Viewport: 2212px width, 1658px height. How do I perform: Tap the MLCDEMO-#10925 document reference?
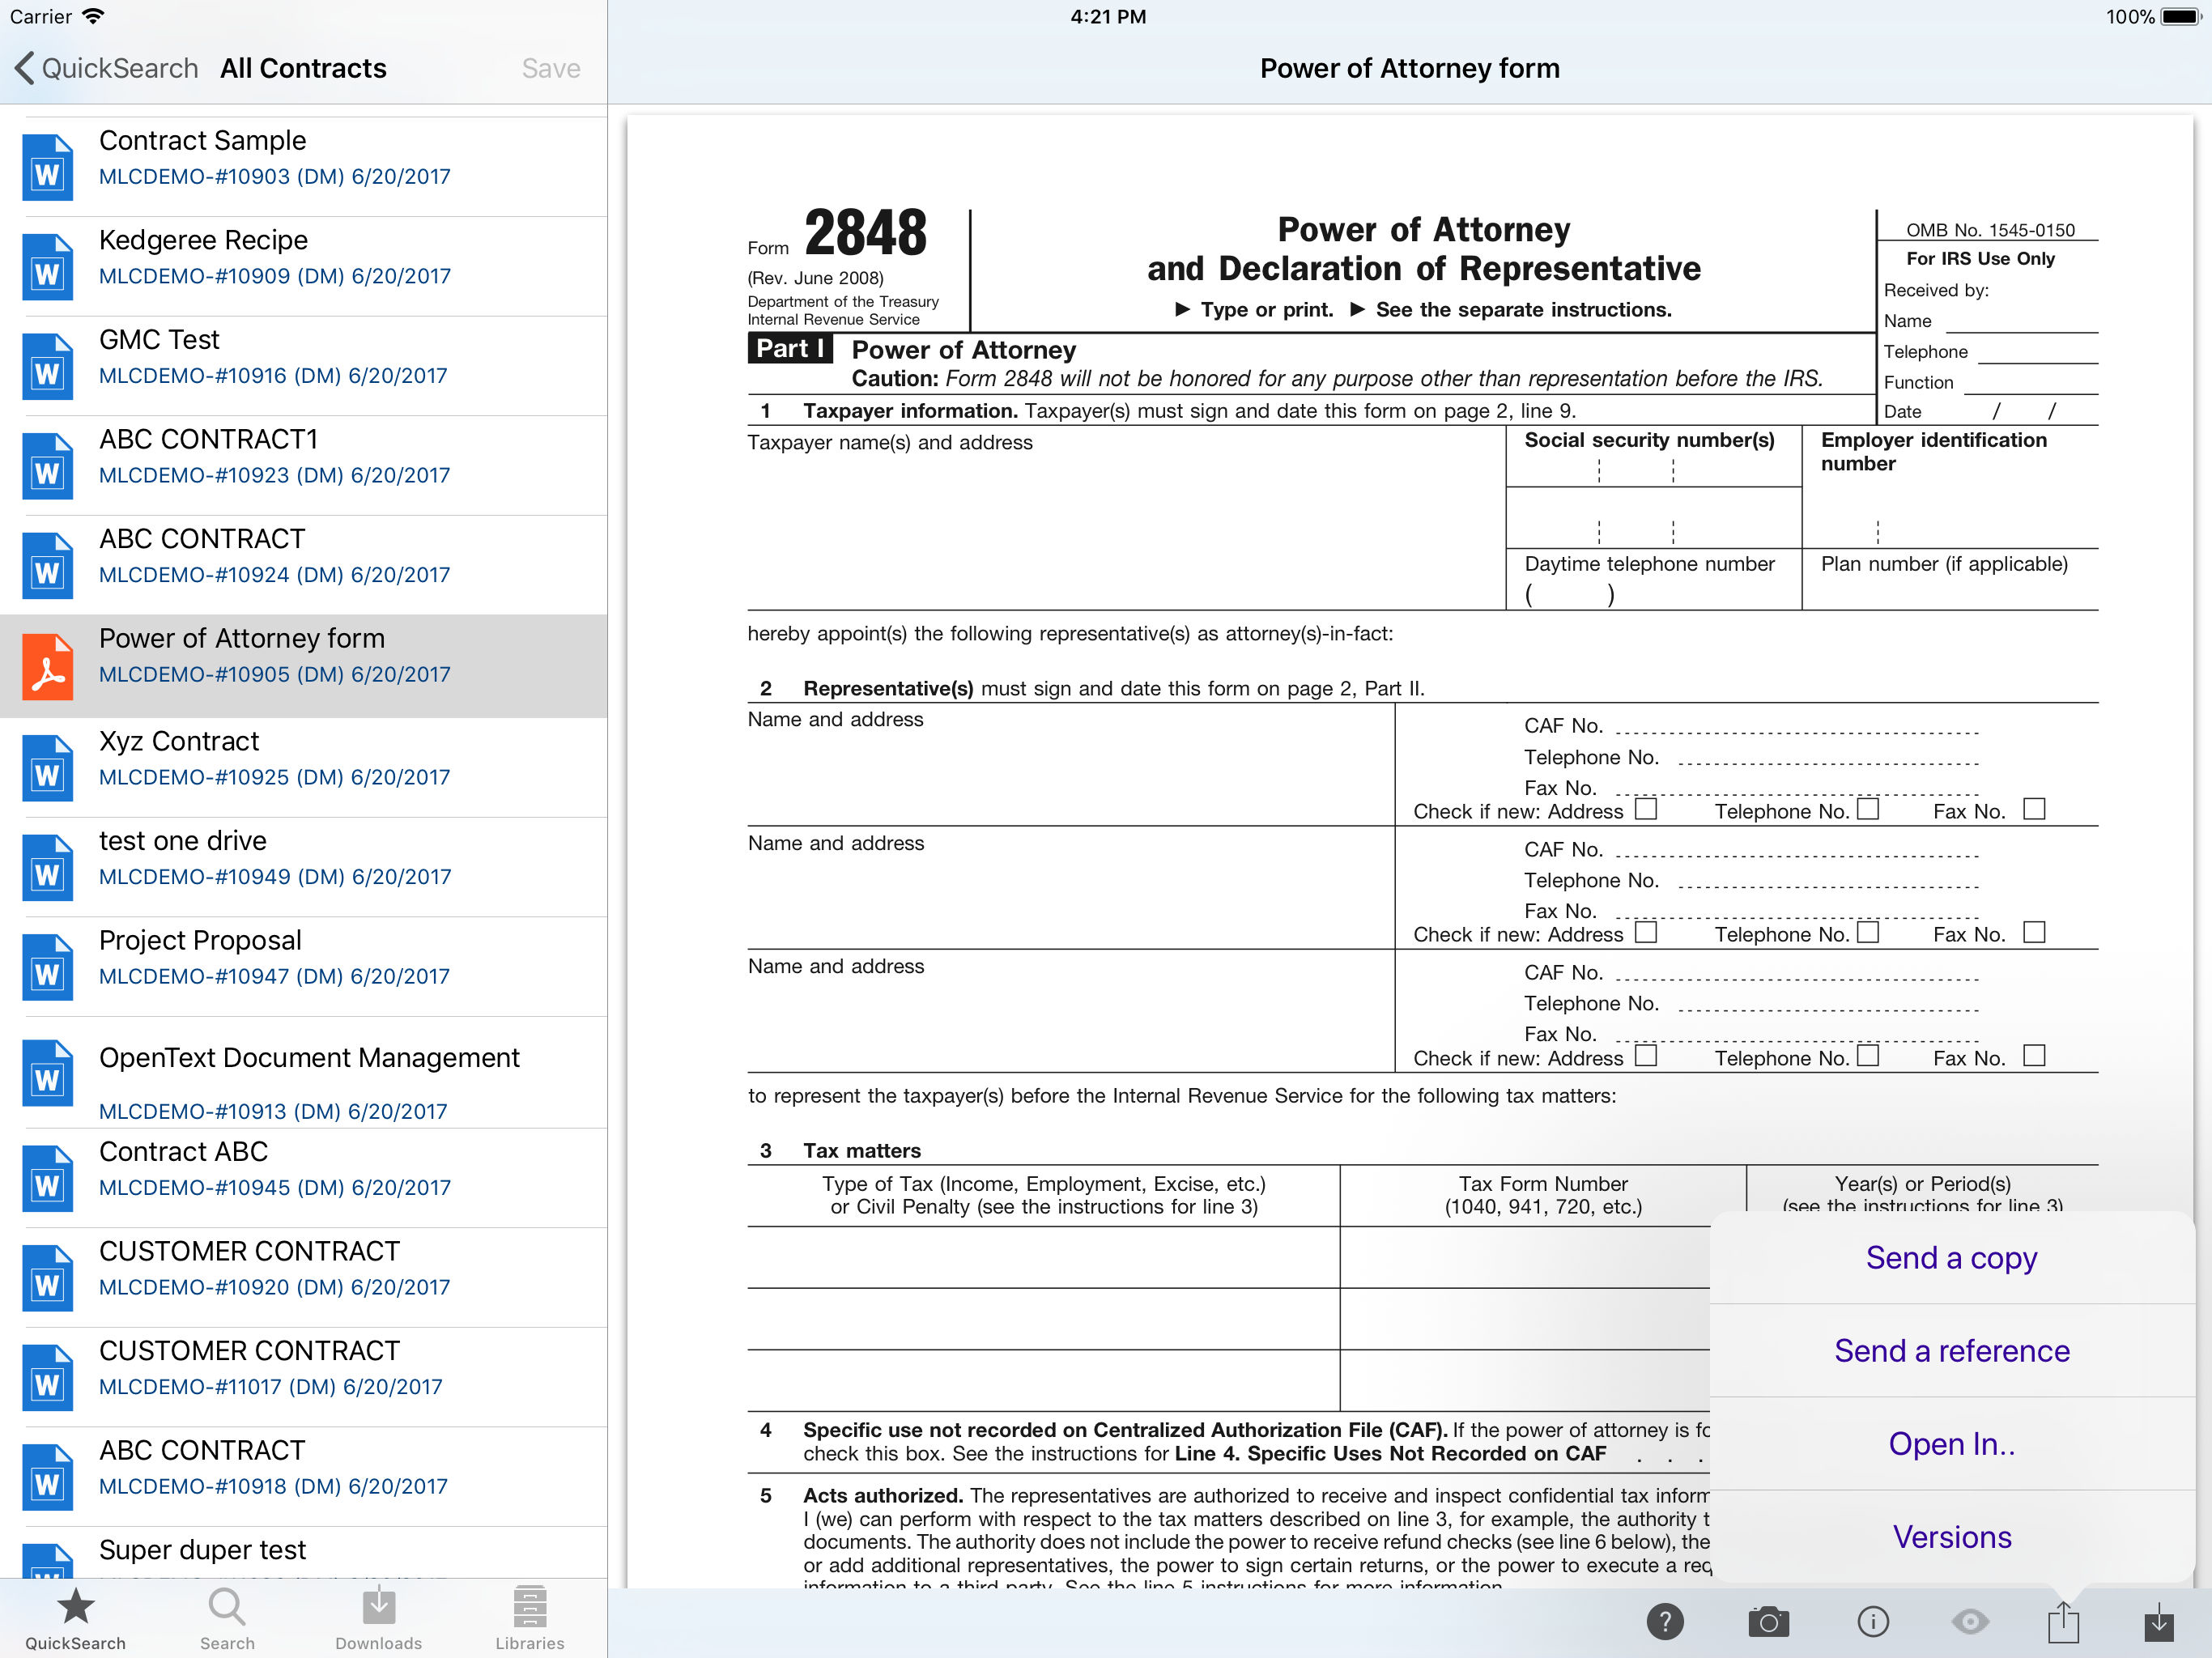[x=275, y=777]
